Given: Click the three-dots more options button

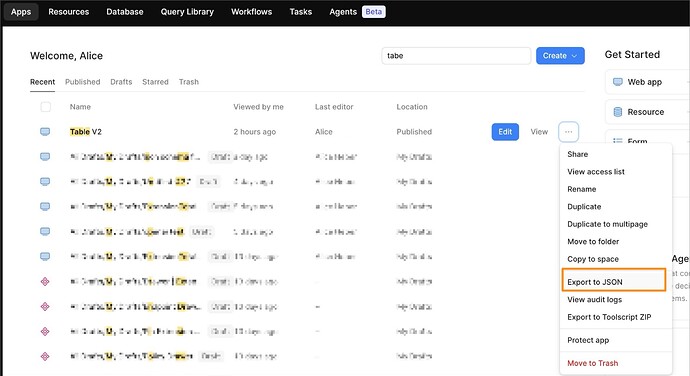Looking at the screenshot, I should click(569, 132).
